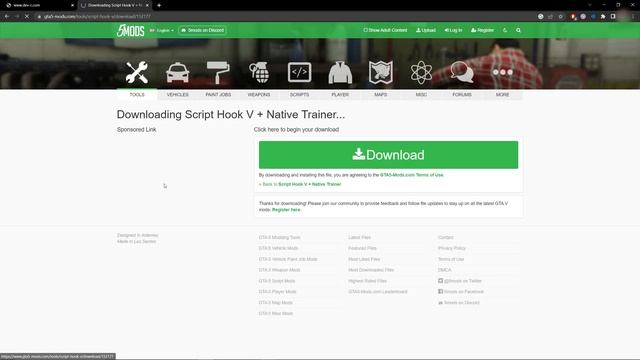Open Terms of Use footer link
Viewport: 640px width, 360px height.
coord(451,259)
